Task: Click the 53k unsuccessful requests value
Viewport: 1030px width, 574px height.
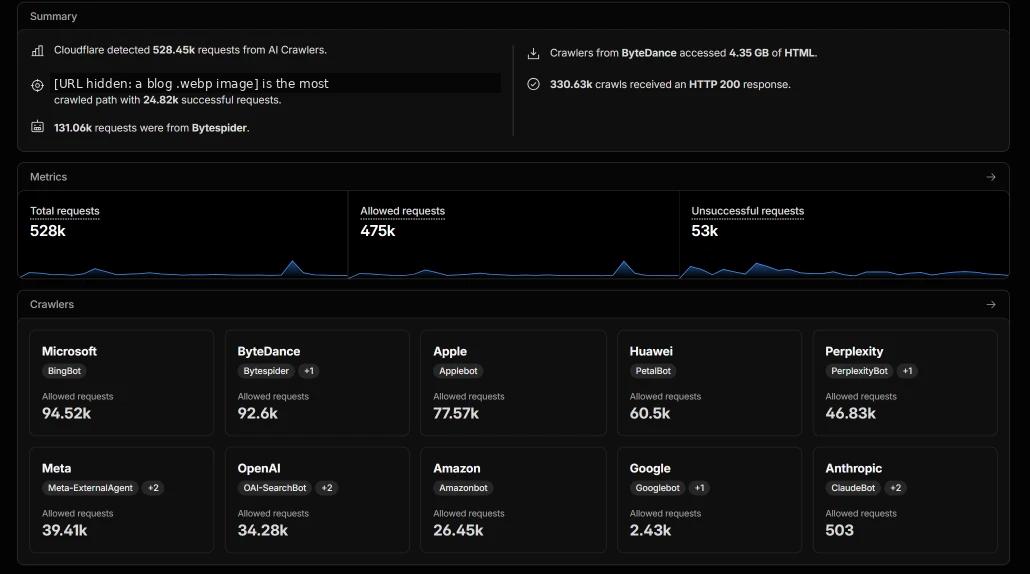Action: pos(704,231)
